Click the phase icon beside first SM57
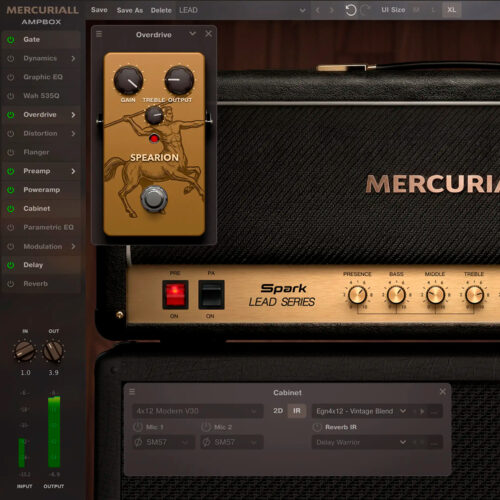The width and height of the screenshot is (500, 500). pyautogui.click(x=138, y=442)
